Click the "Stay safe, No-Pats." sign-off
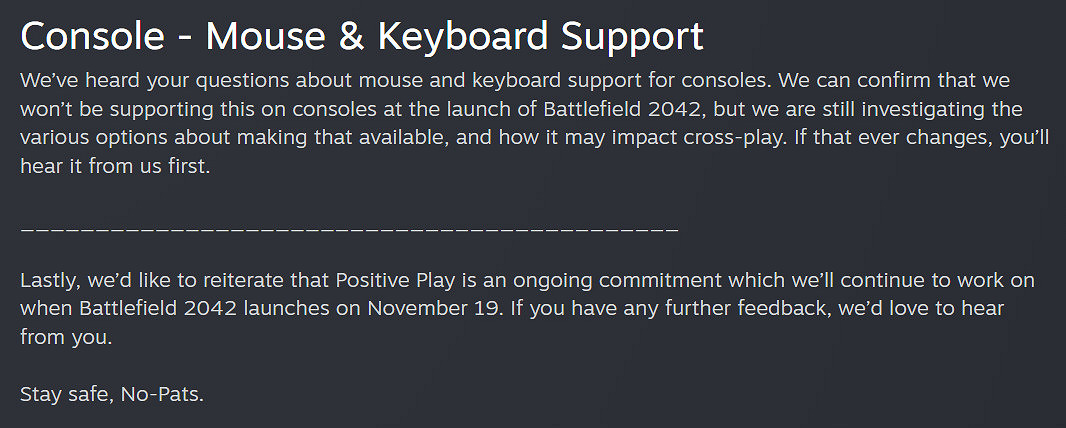 (112, 395)
